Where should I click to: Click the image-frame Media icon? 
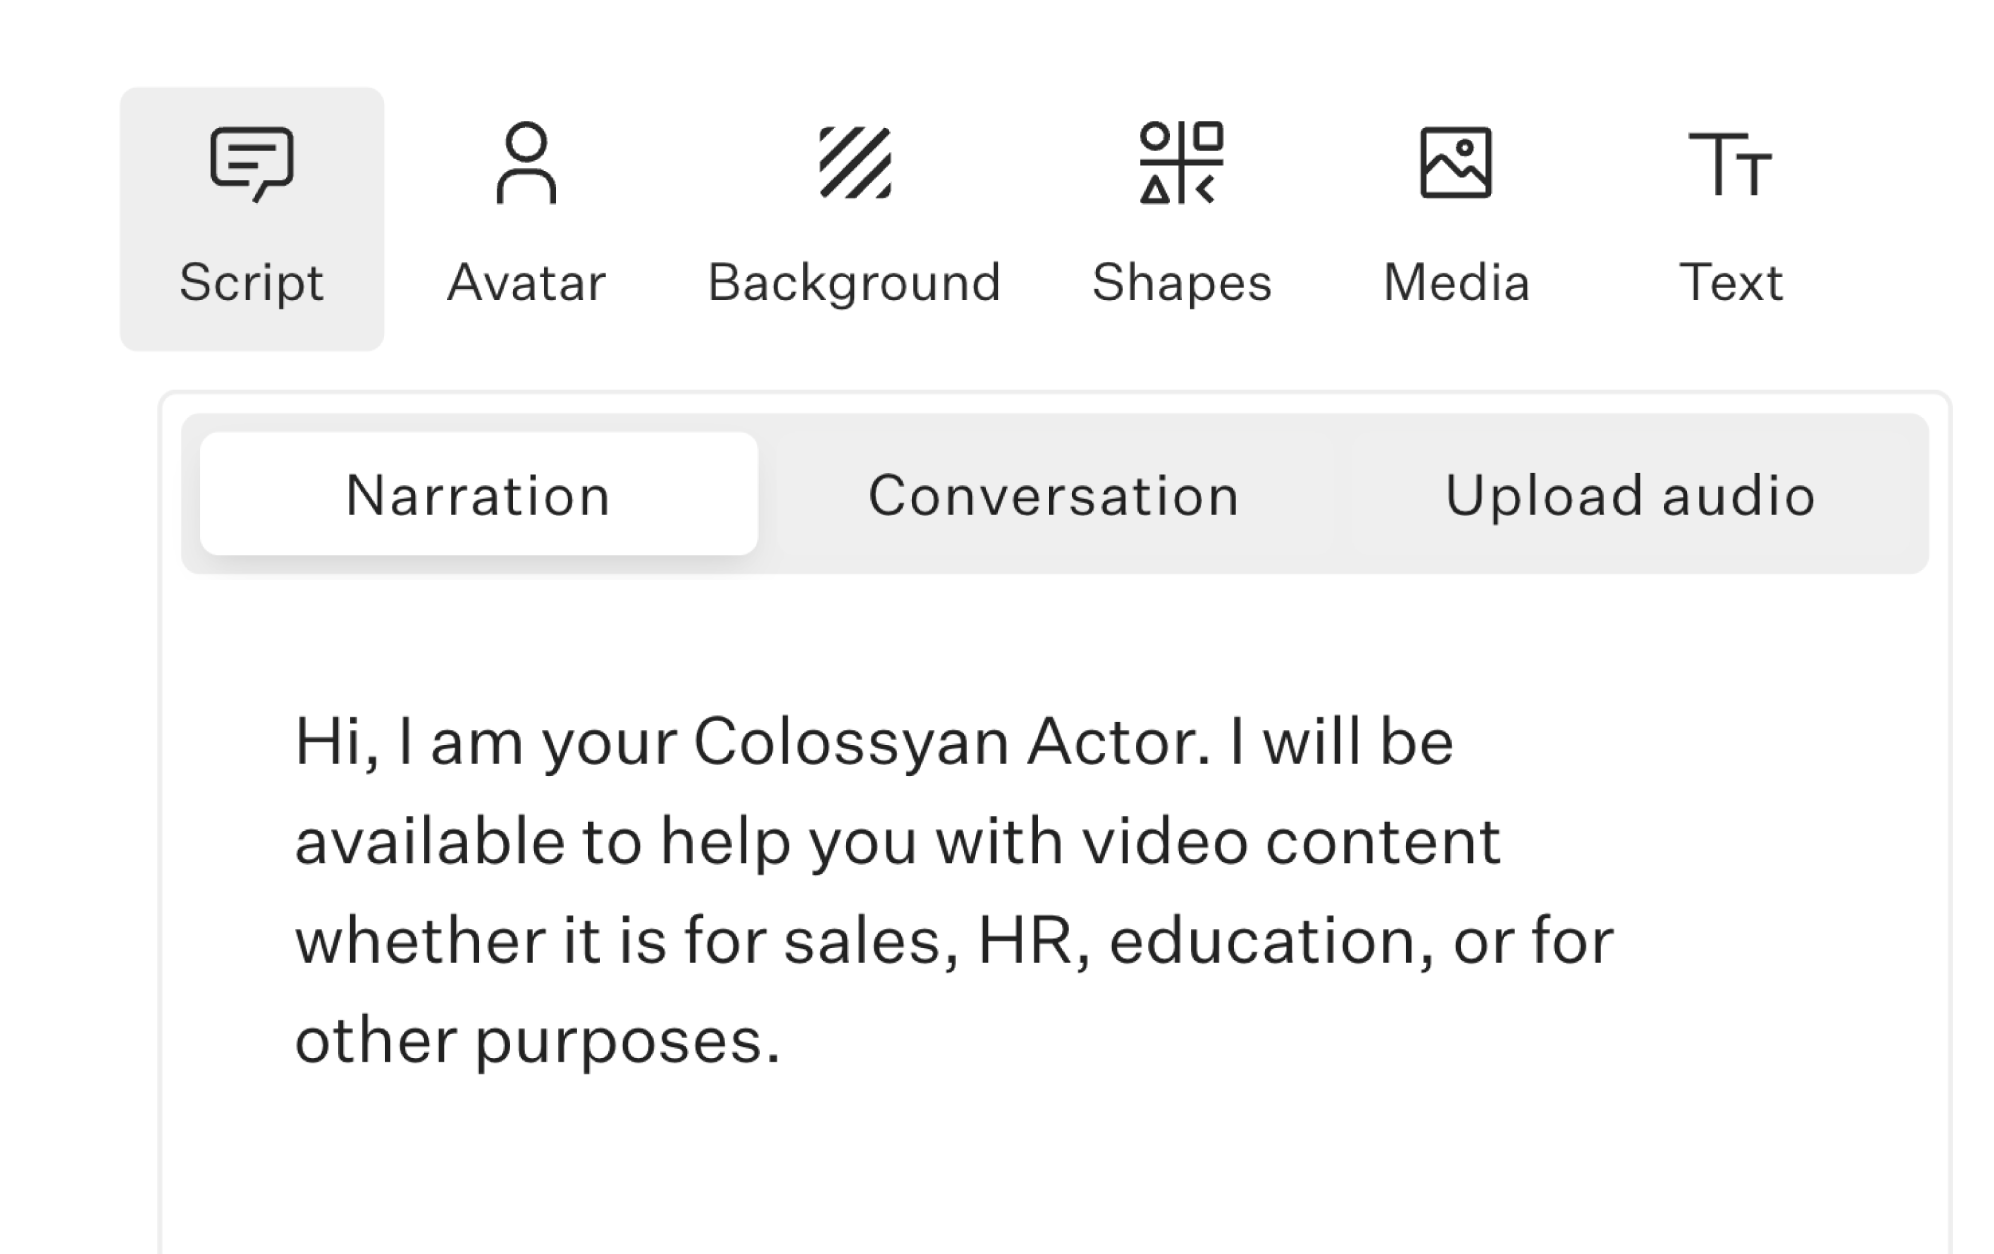(1455, 163)
